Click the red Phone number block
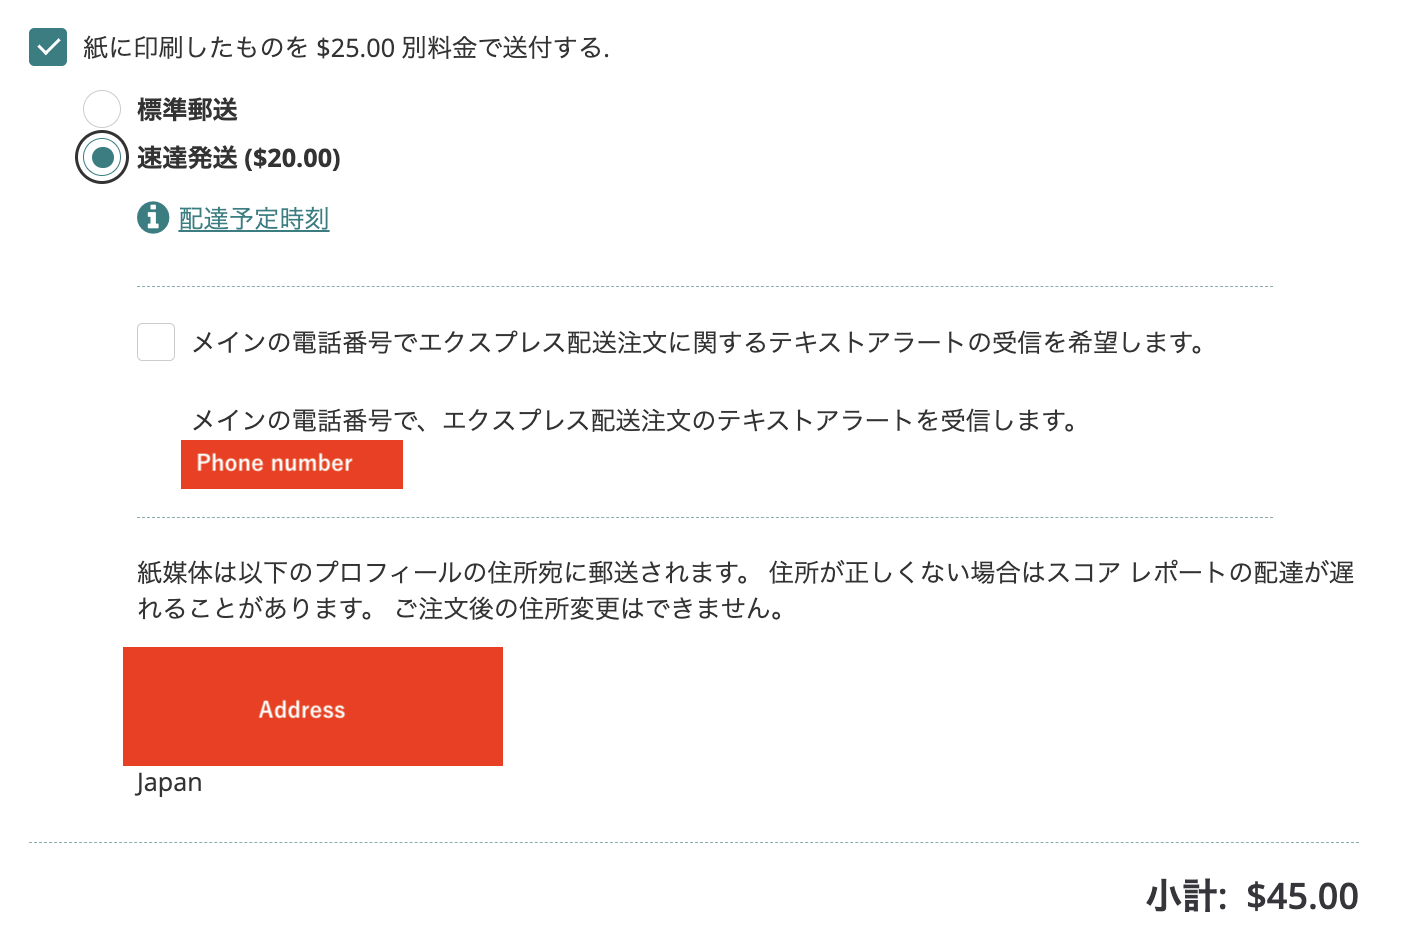This screenshot has width=1402, height=950. point(291,464)
